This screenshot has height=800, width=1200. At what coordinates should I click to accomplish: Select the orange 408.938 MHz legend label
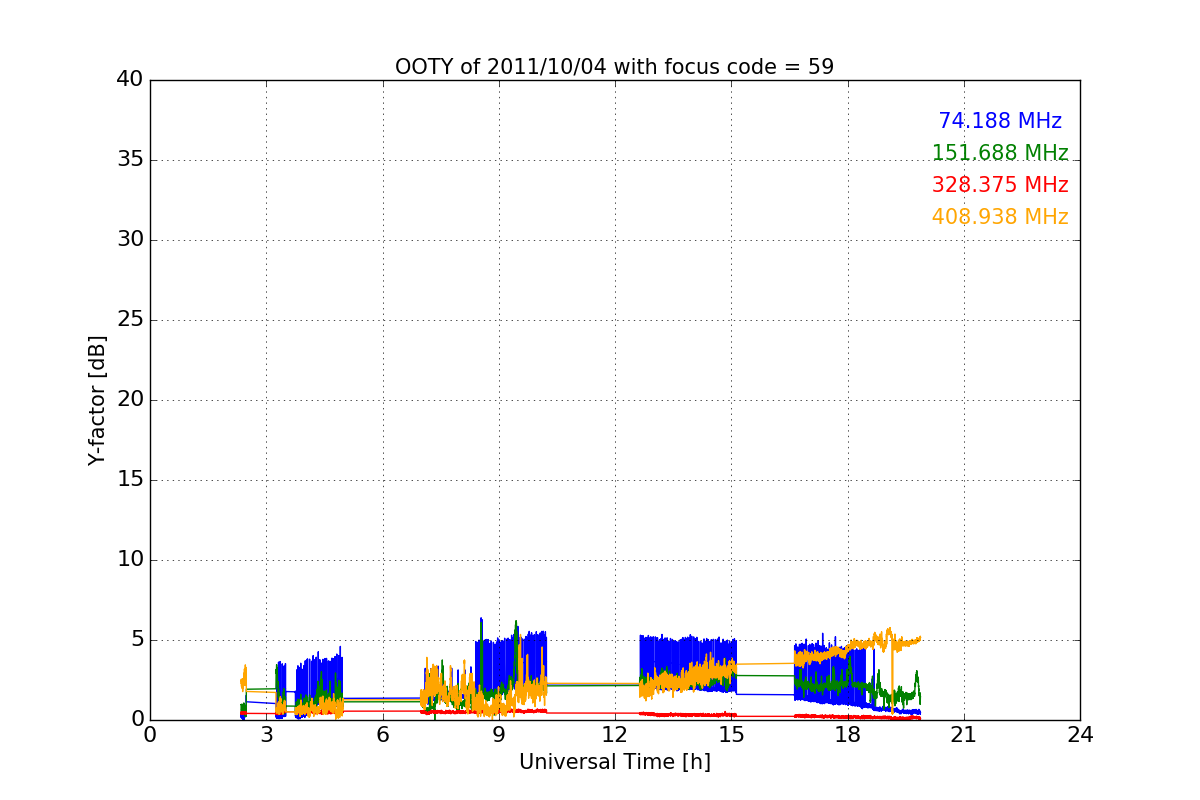click(x=1000, y=217)
